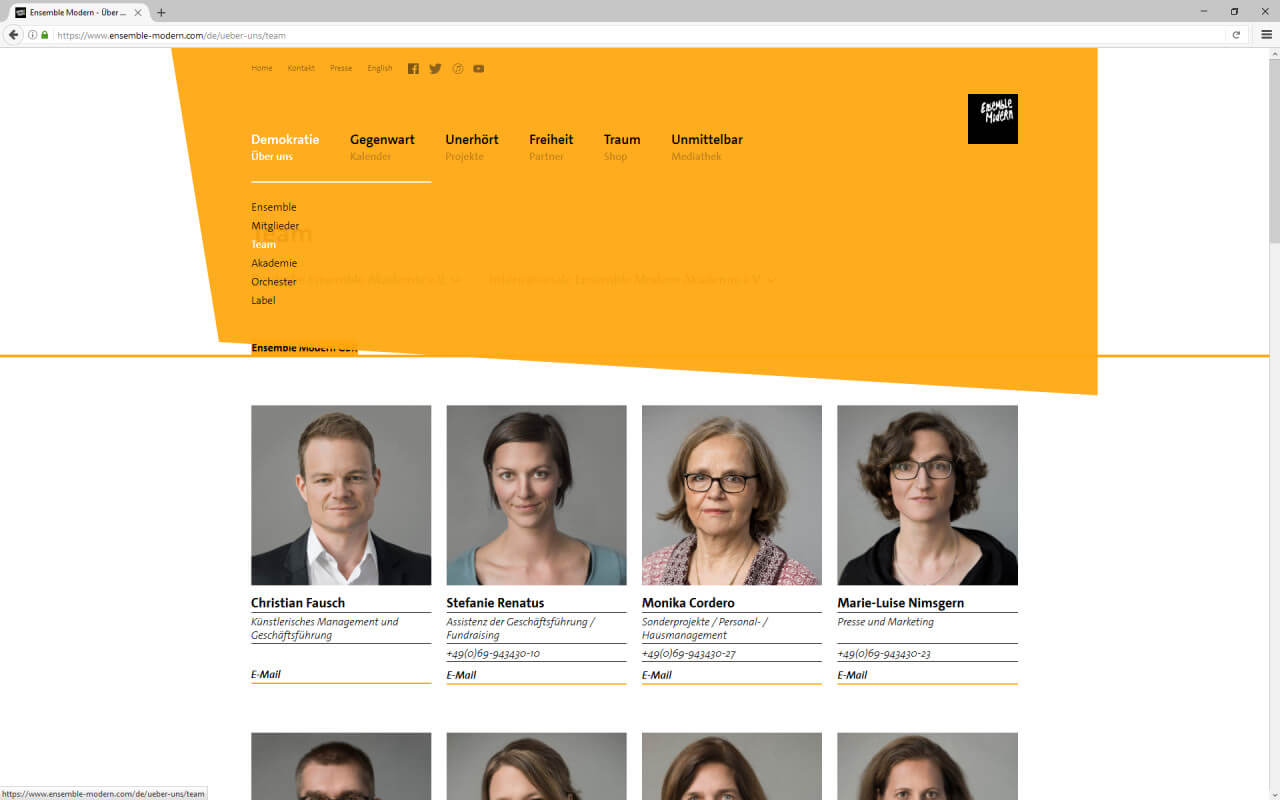Image resolution: width=1280 pixels, height=800 pixels.
Task: Open the Kontakt link
Action: (301, 68)
